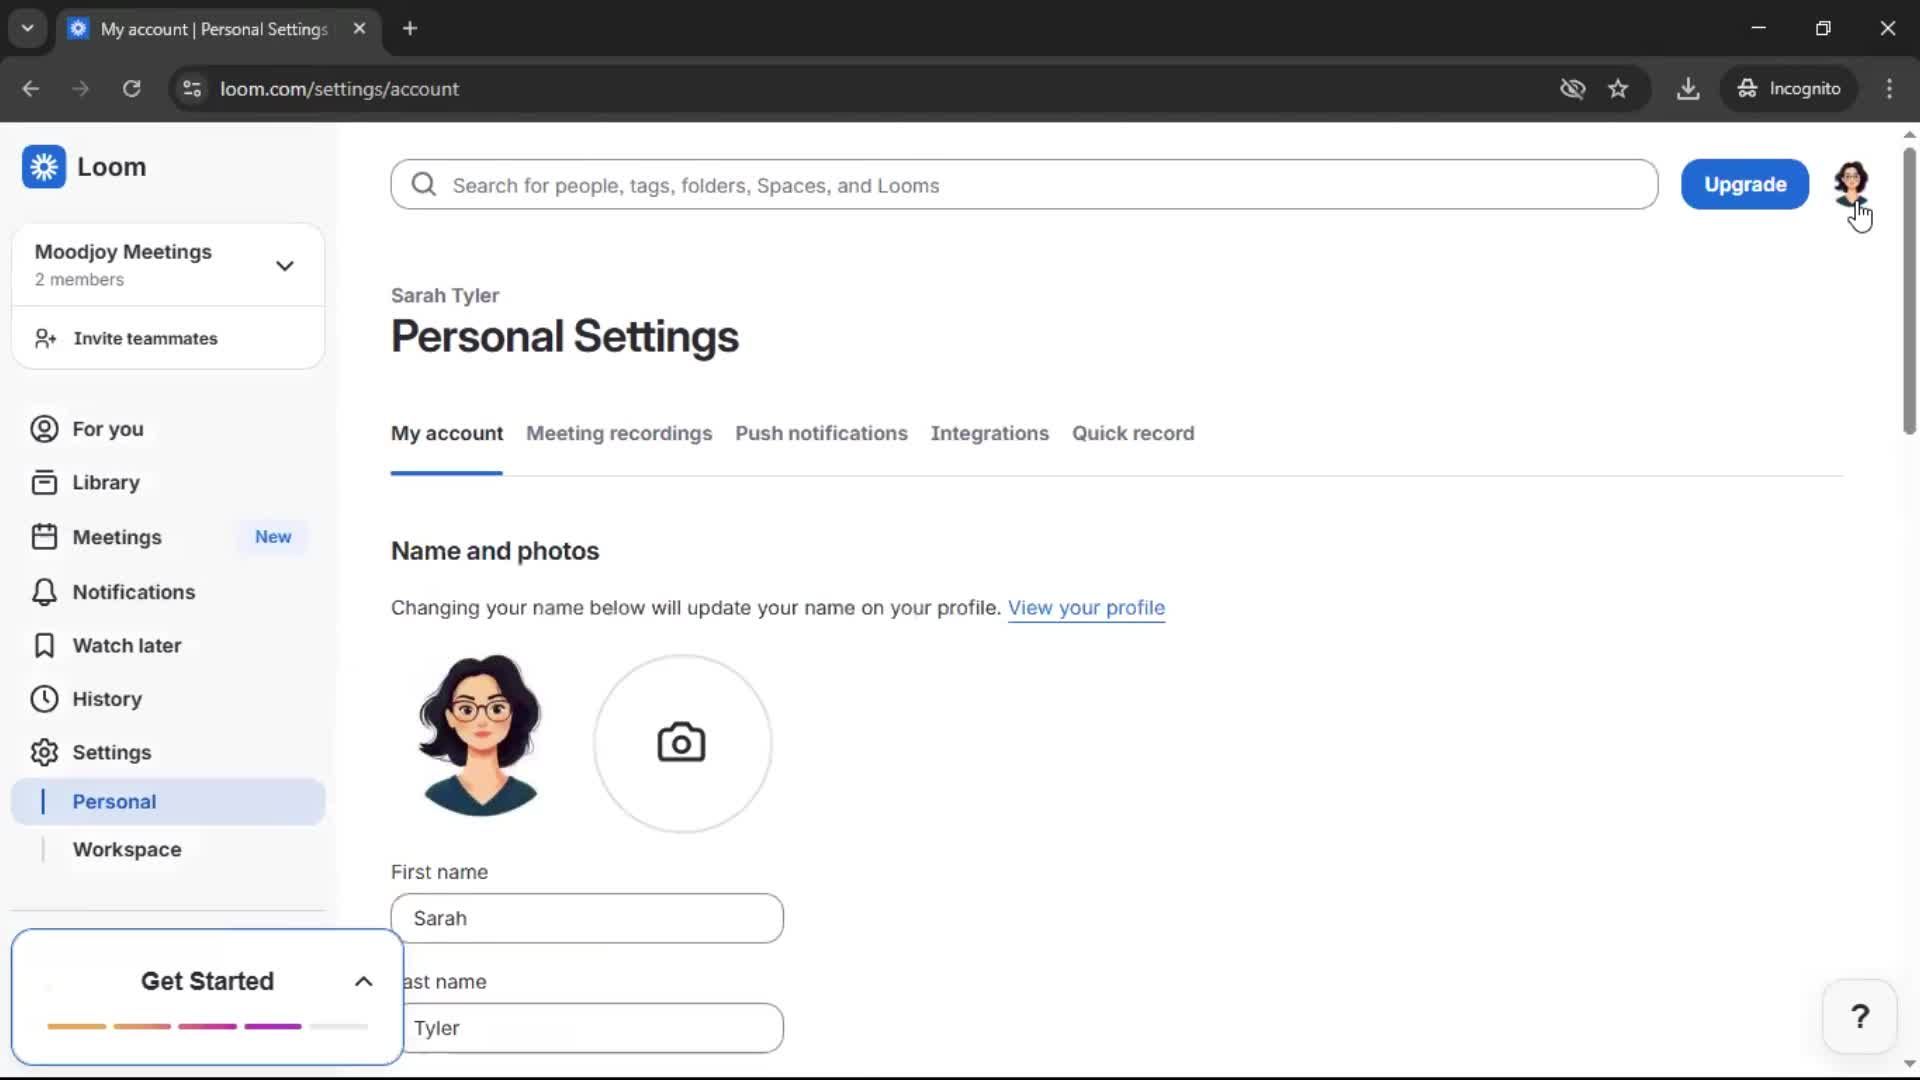This screenshot has height=1080, width=1920.
Task: Select the Invite teammates icon
Action: (44, 338)
